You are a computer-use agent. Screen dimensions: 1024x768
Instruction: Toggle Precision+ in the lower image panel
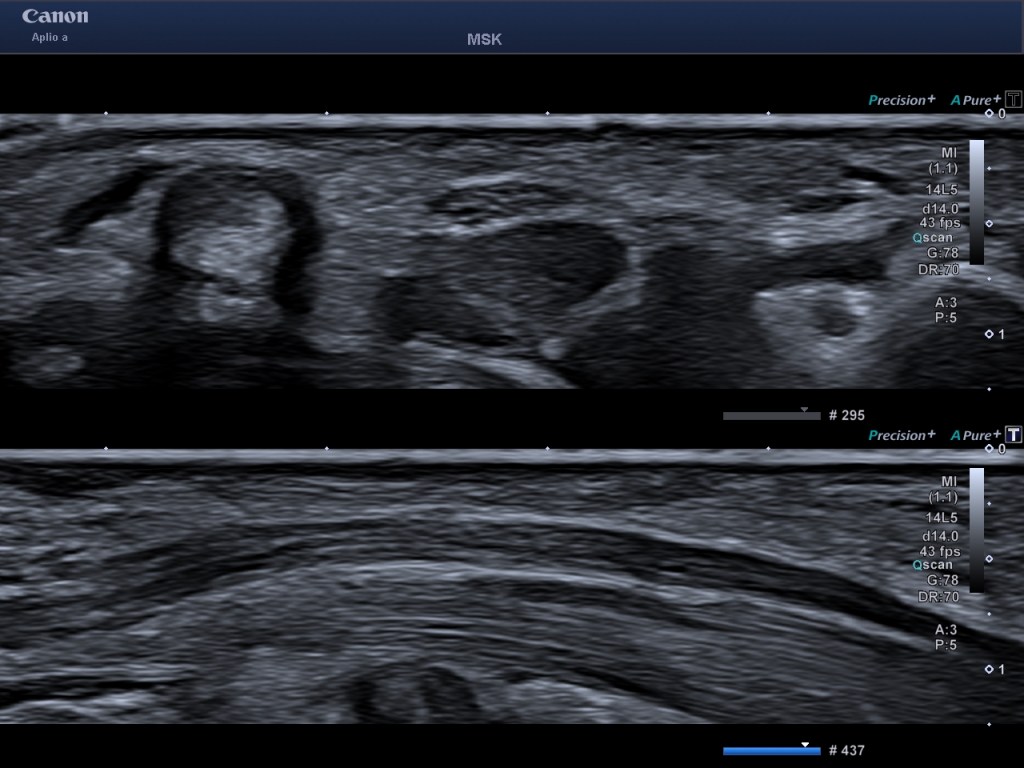(902, 435)
